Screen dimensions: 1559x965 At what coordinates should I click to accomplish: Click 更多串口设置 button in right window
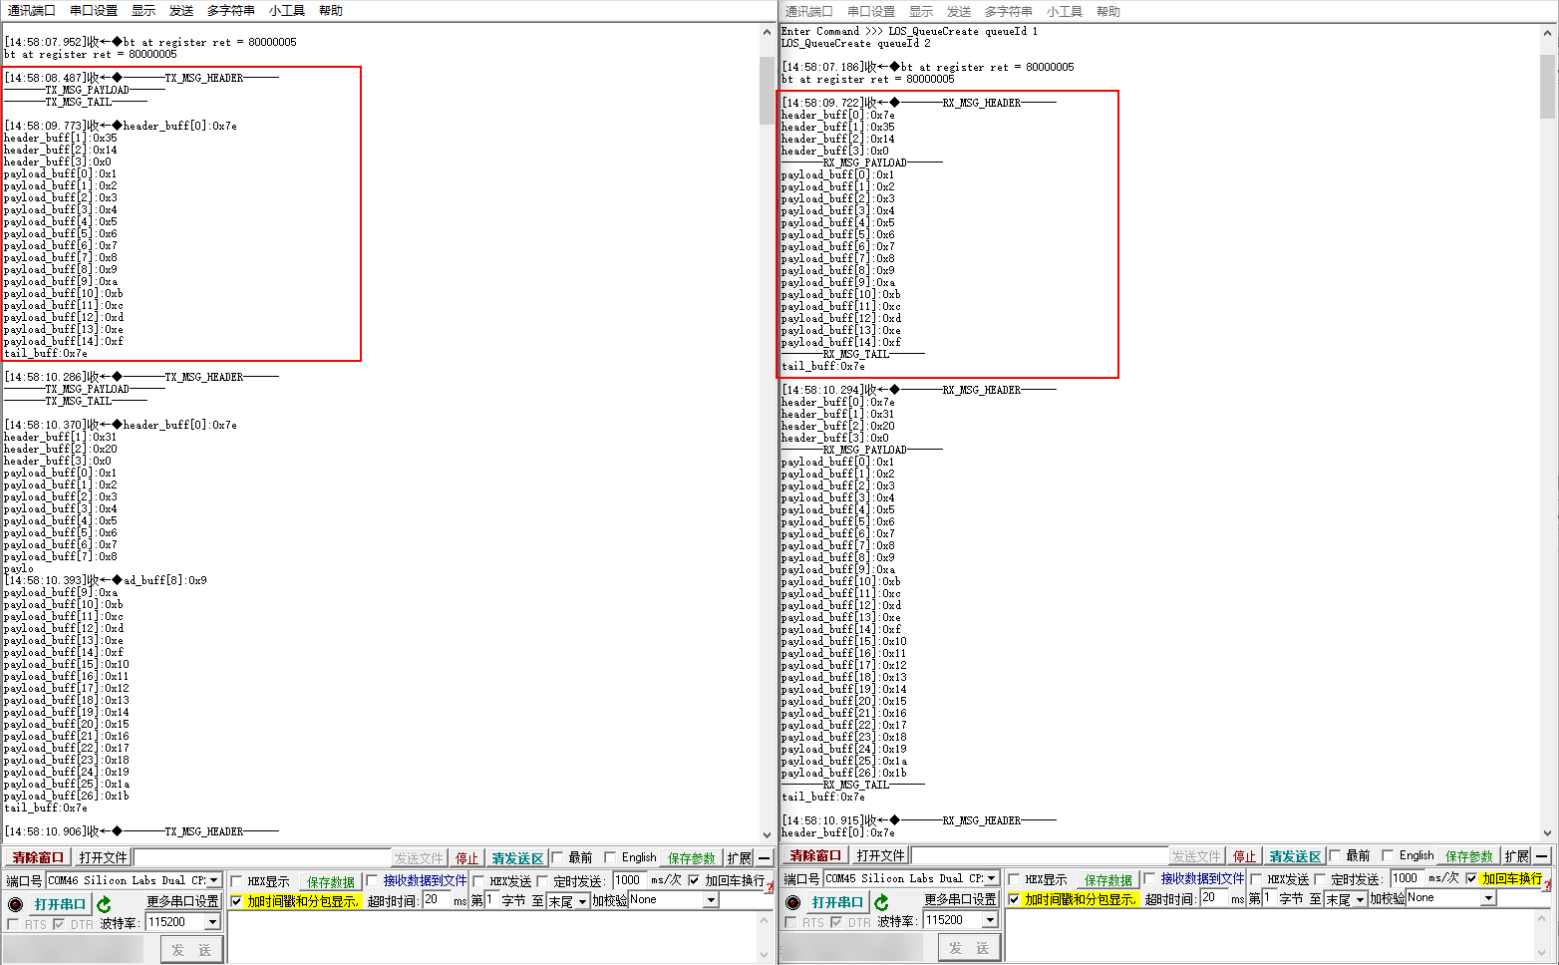pos(960,899)
